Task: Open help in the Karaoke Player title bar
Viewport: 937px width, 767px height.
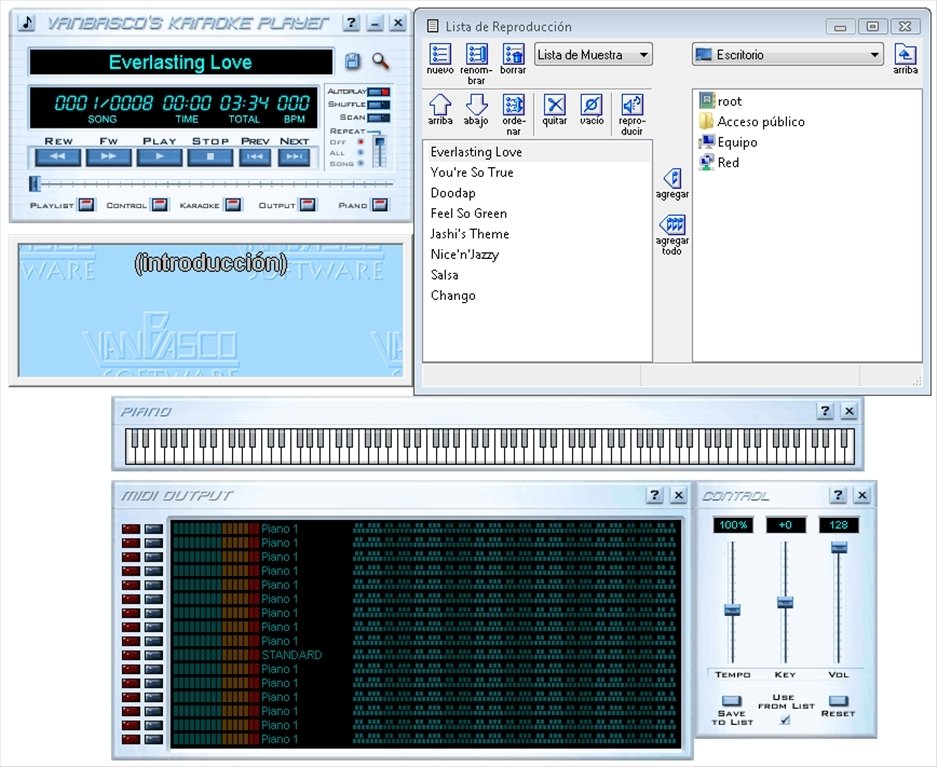Action: click(x=351, y=23)
